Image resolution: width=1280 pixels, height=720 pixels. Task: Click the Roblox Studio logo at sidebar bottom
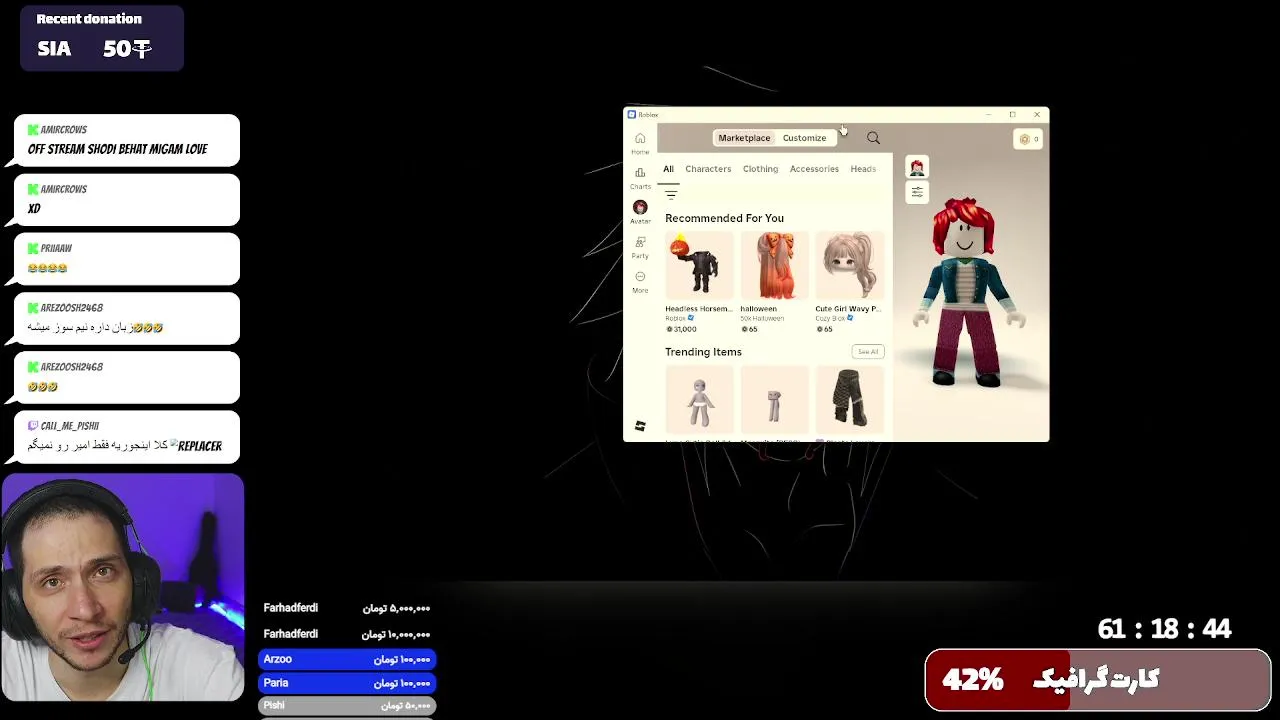tap(640, 426)
